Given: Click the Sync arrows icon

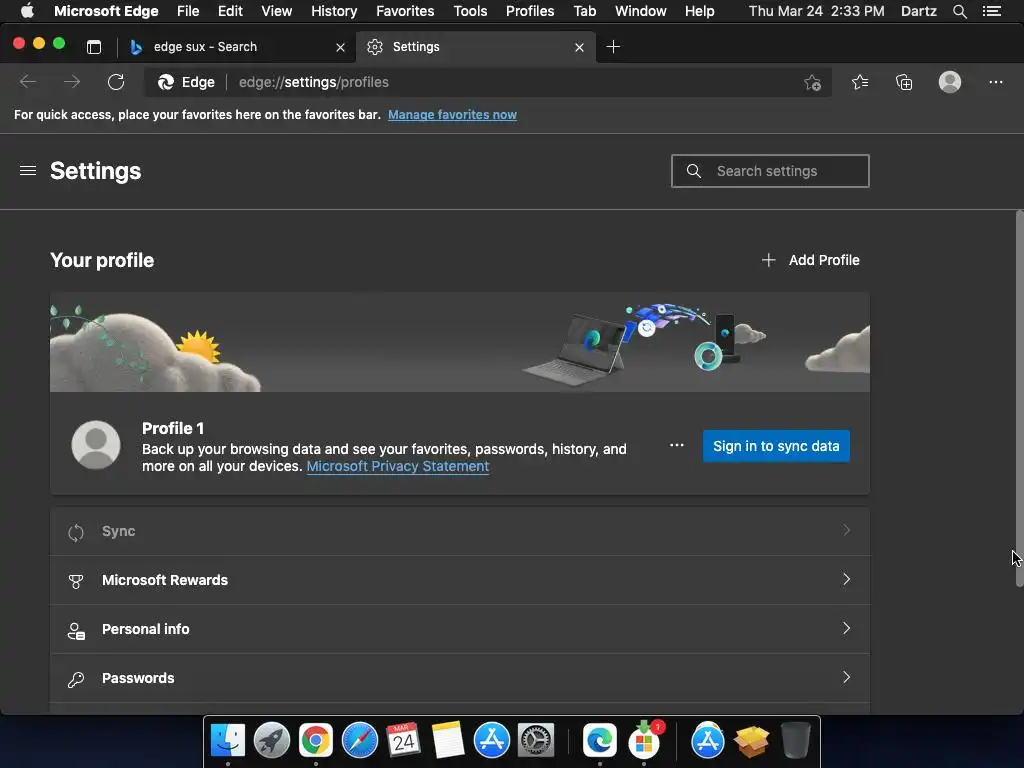Looking at the screenshot, I should 76,532.
